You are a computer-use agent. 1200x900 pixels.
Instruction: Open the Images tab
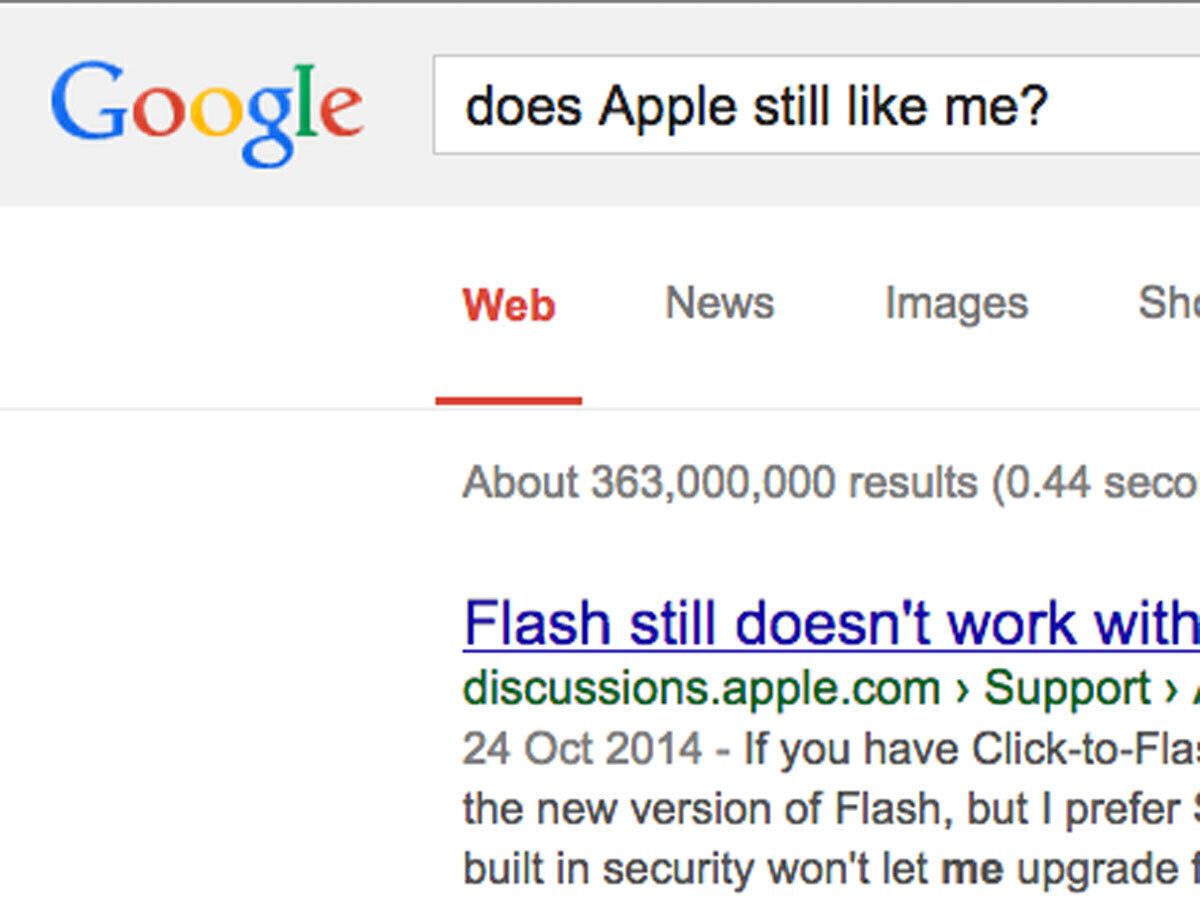956,303
